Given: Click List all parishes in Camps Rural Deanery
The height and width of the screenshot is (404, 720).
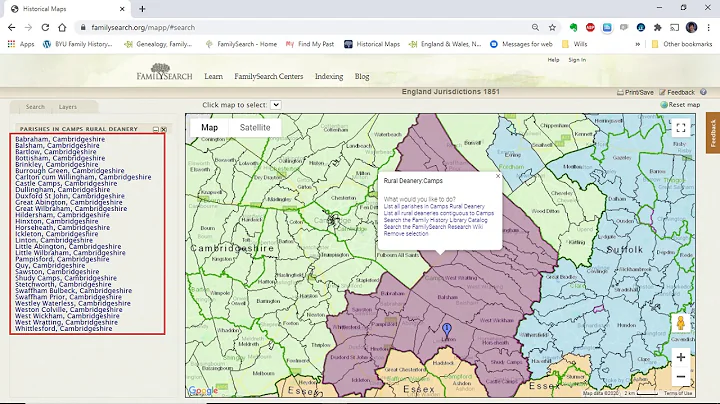Looking at the screenshot, I should coord(434,207).
